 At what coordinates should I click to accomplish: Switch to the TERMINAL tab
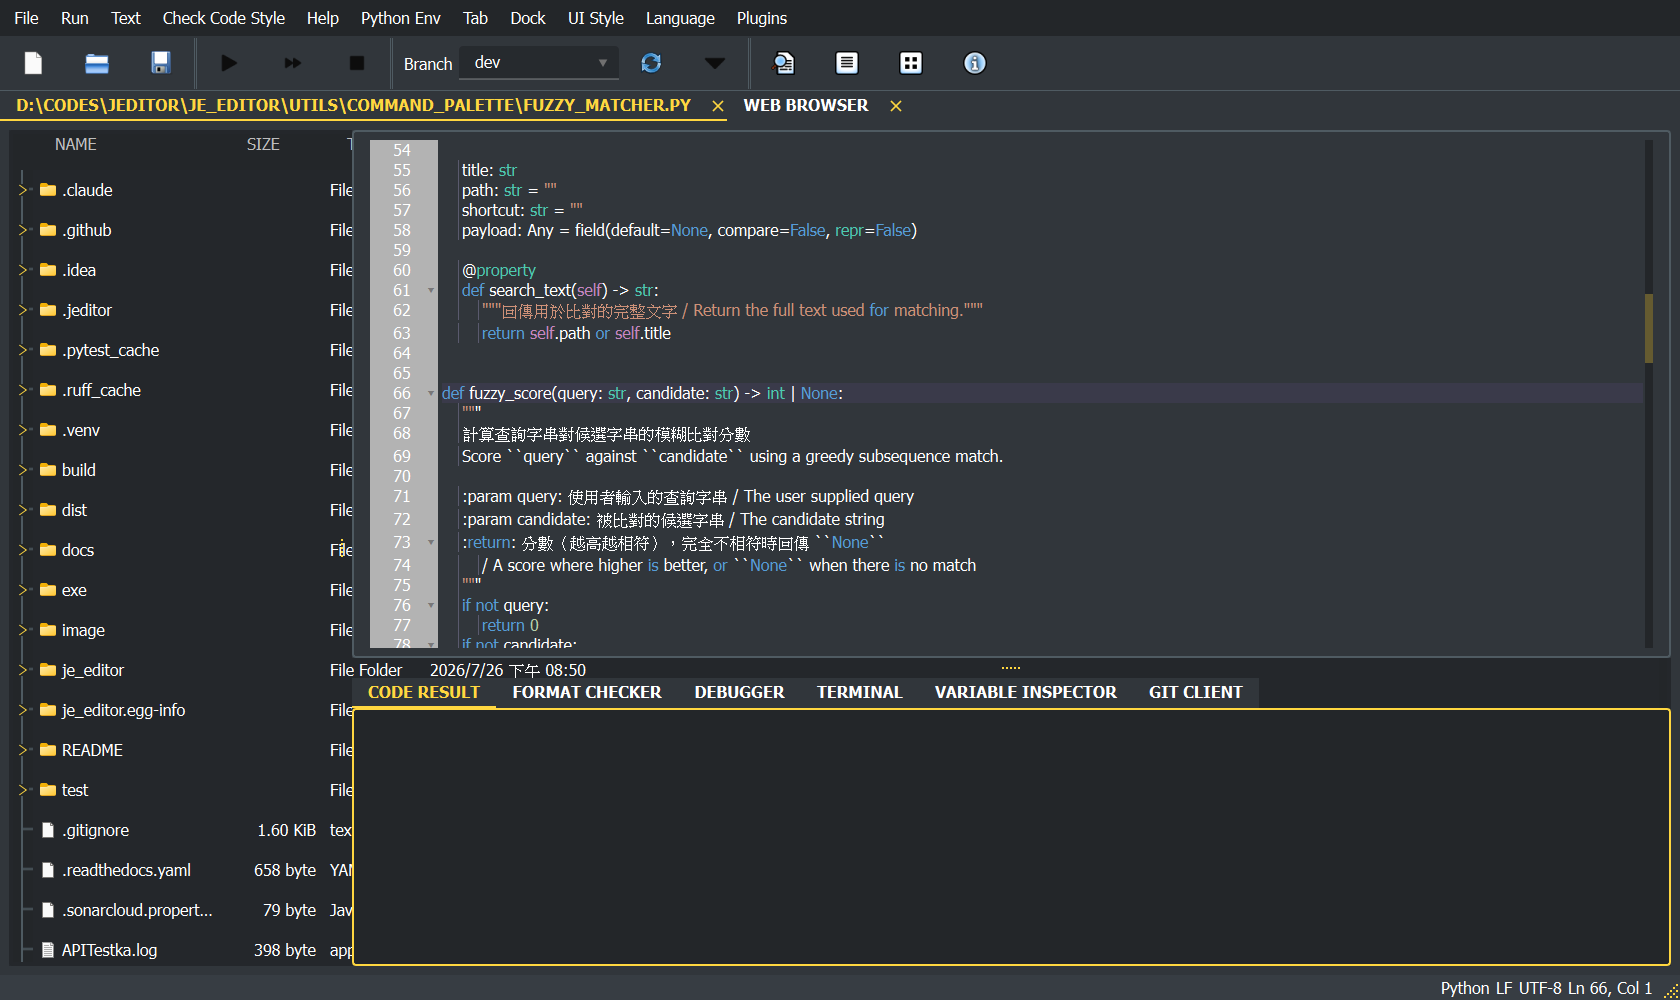point(860,692)
